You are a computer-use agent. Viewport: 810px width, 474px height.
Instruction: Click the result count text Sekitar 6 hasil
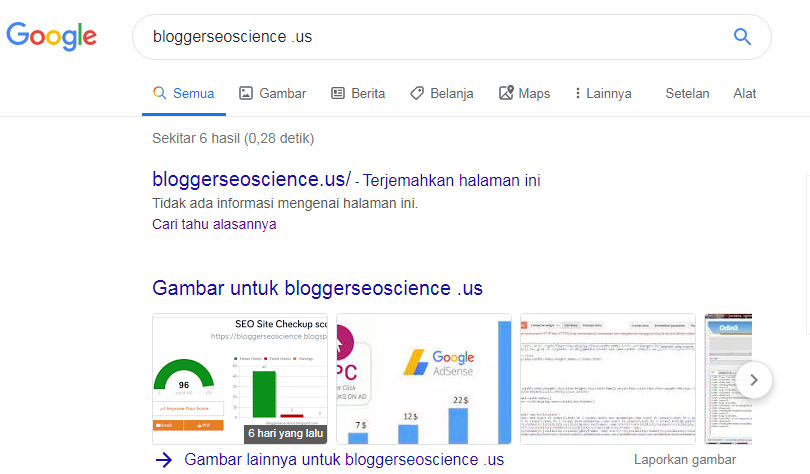click(233, 138)
